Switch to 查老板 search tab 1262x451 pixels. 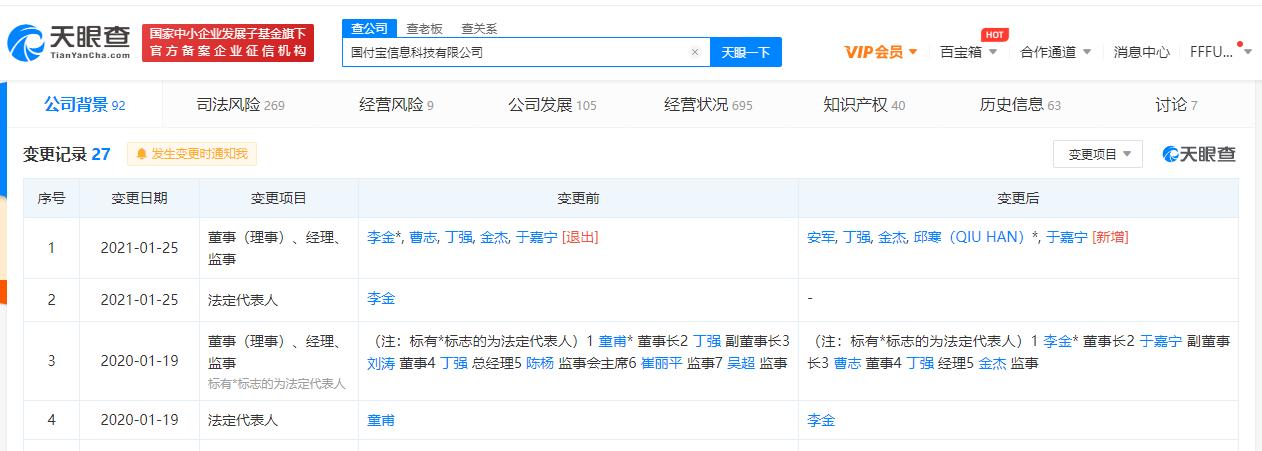424,28
